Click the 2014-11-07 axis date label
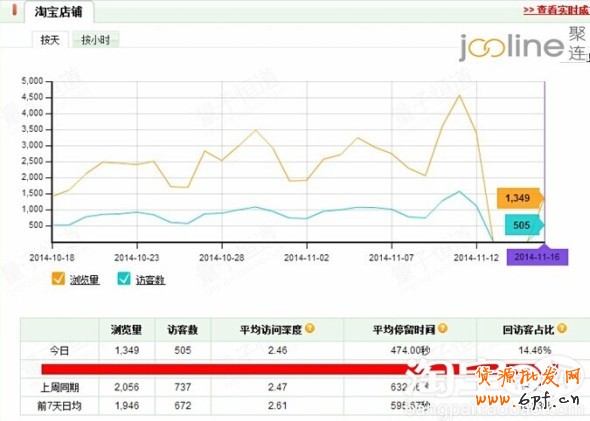 391,258
